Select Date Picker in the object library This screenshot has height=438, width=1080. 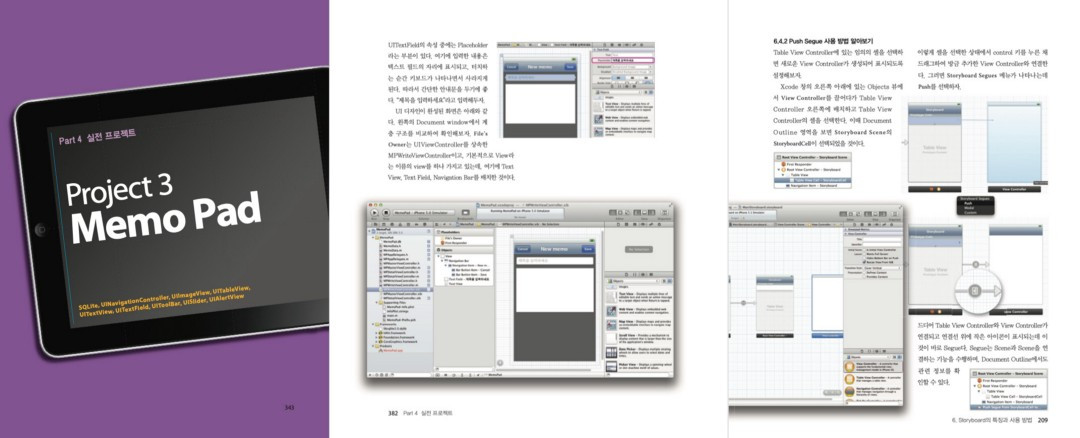coord(639,353)
